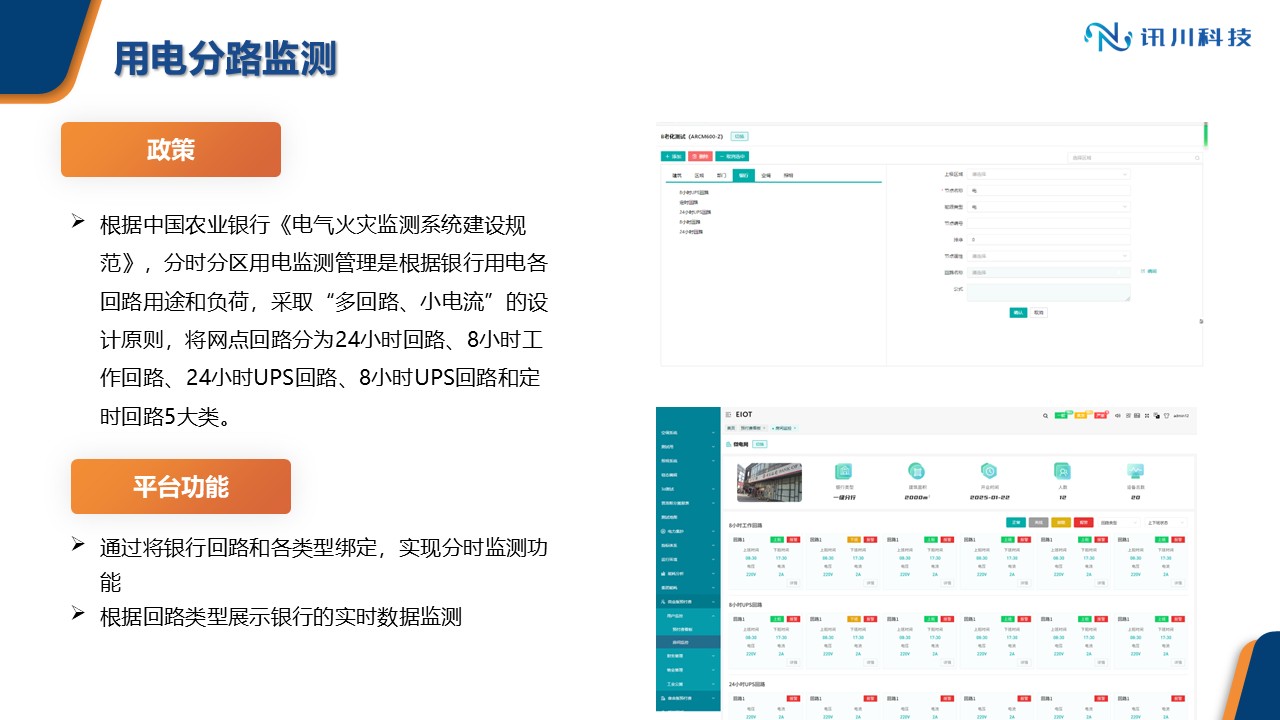Select the 建筑 tab in the tree panel

point(676,175)
